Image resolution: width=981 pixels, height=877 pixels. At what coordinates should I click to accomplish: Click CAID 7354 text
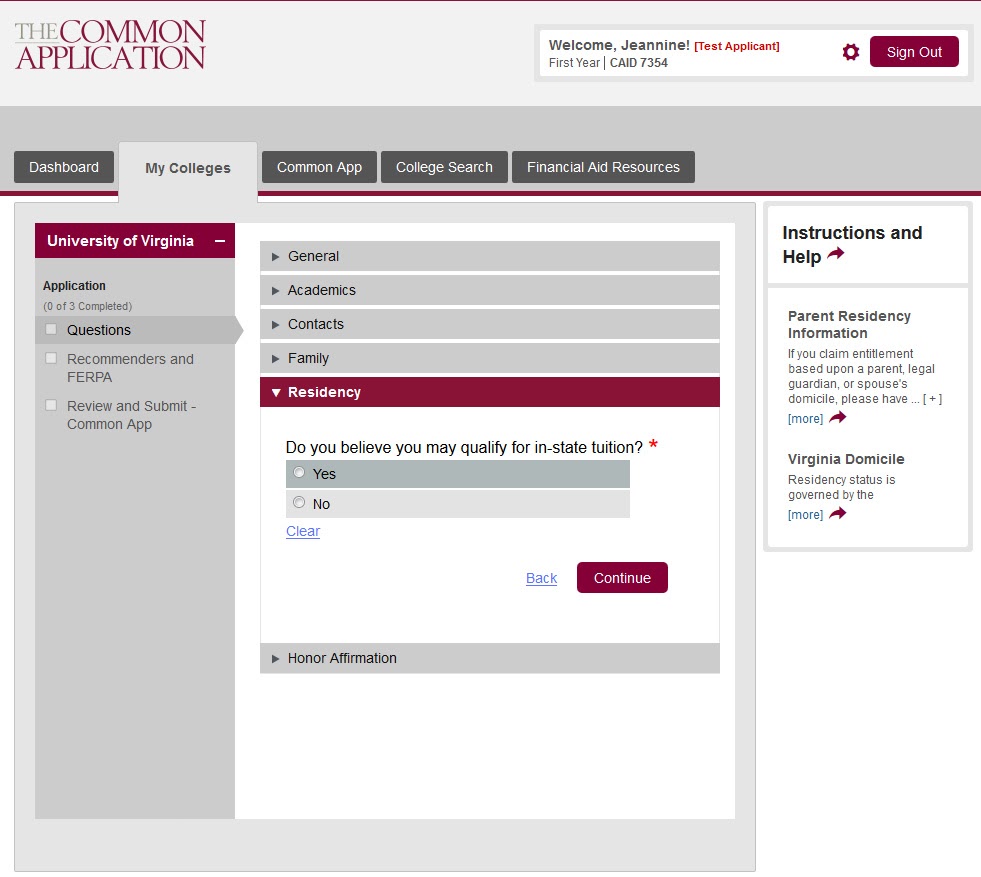click(639, 63)
